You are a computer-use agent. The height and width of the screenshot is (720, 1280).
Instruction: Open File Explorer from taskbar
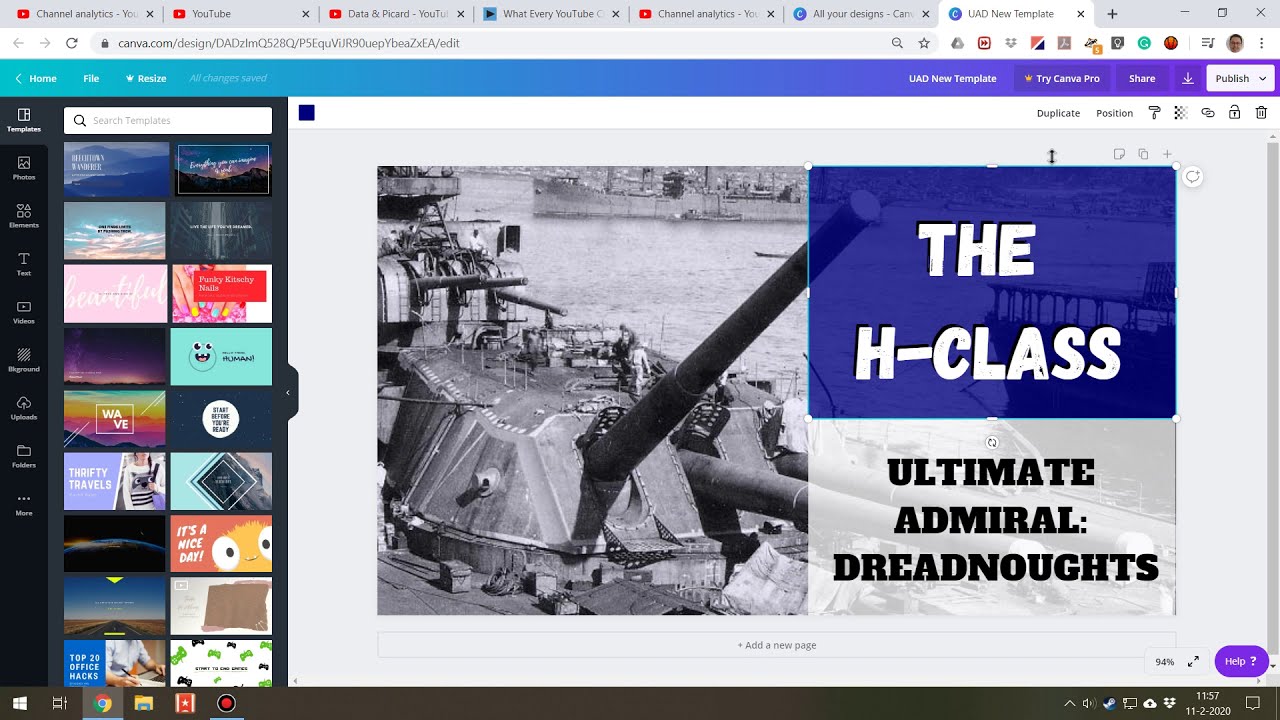[x=143, y=703]
